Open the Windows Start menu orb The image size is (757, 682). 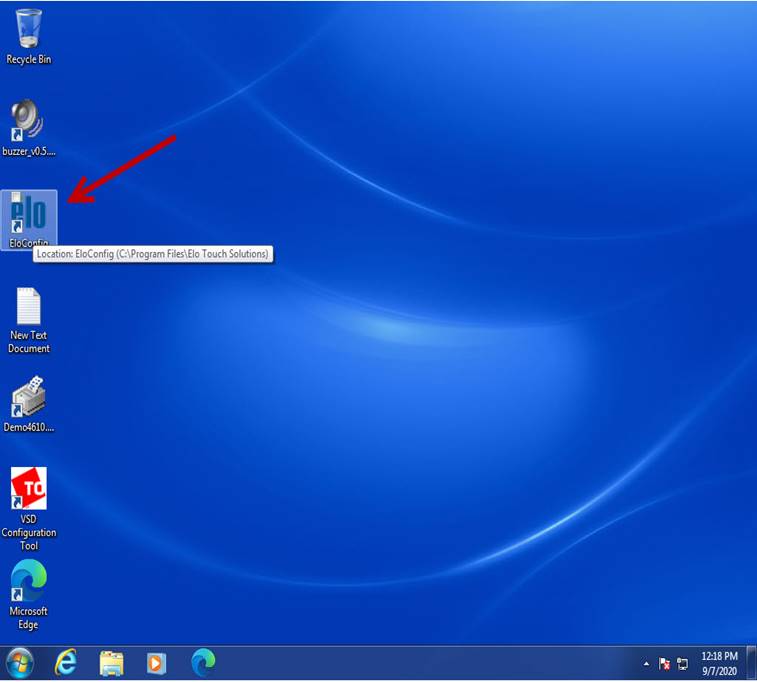[x=19, y=662]
